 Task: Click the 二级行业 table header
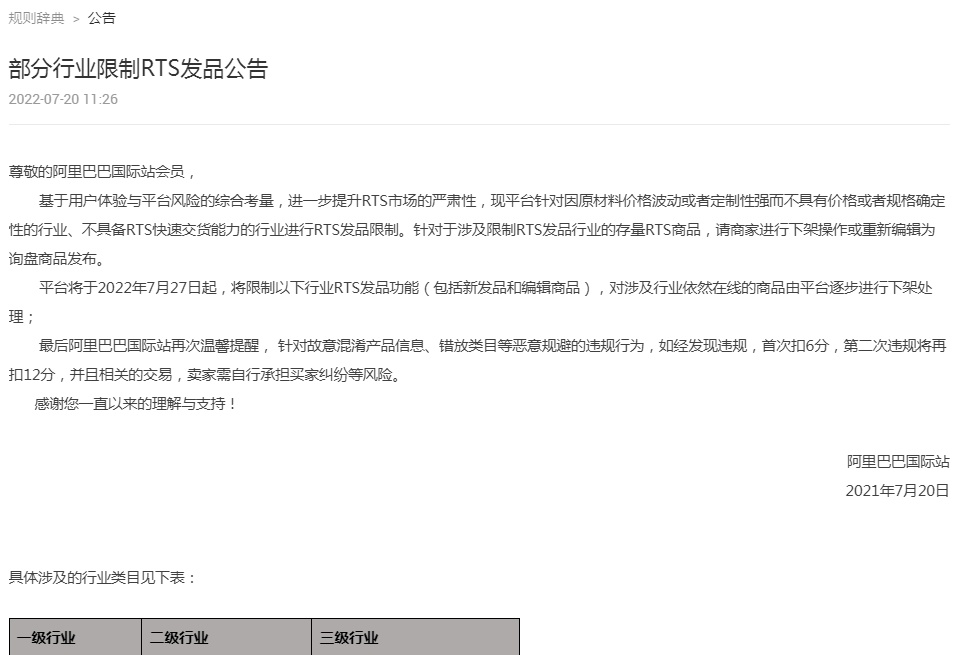tap(227, 637)
